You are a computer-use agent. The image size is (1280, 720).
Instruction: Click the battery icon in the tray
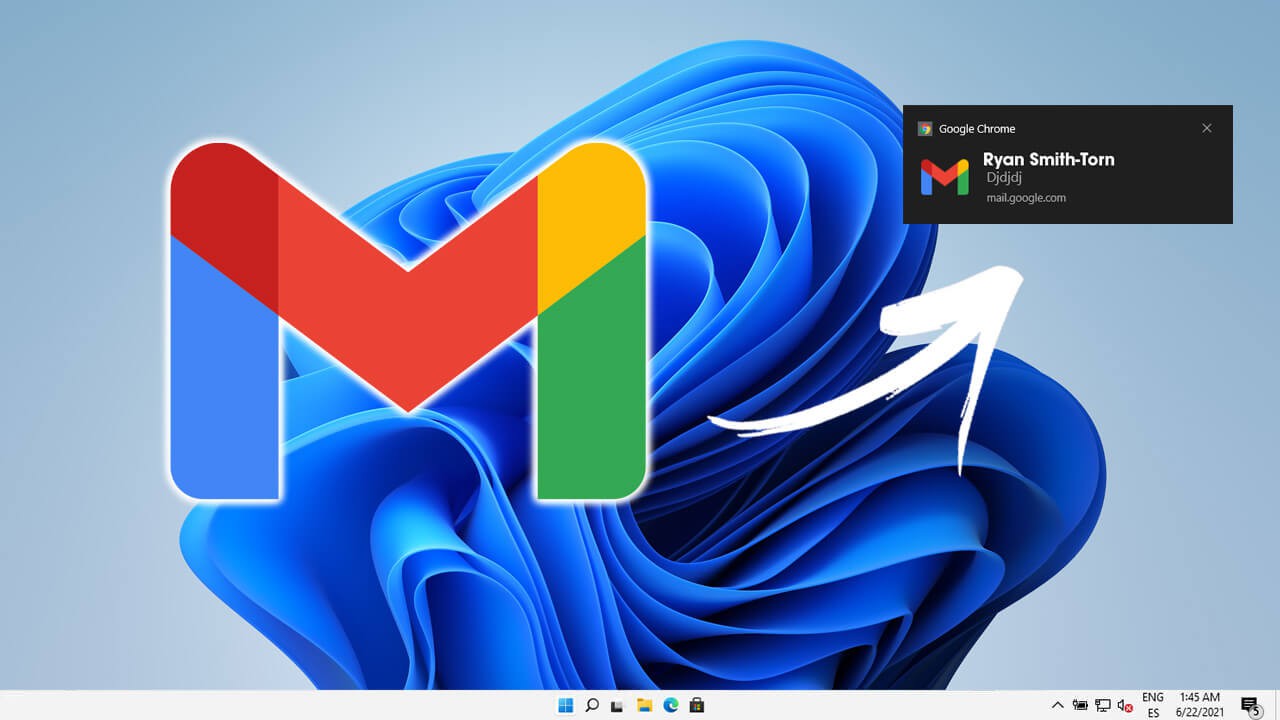pos(1081,706)
